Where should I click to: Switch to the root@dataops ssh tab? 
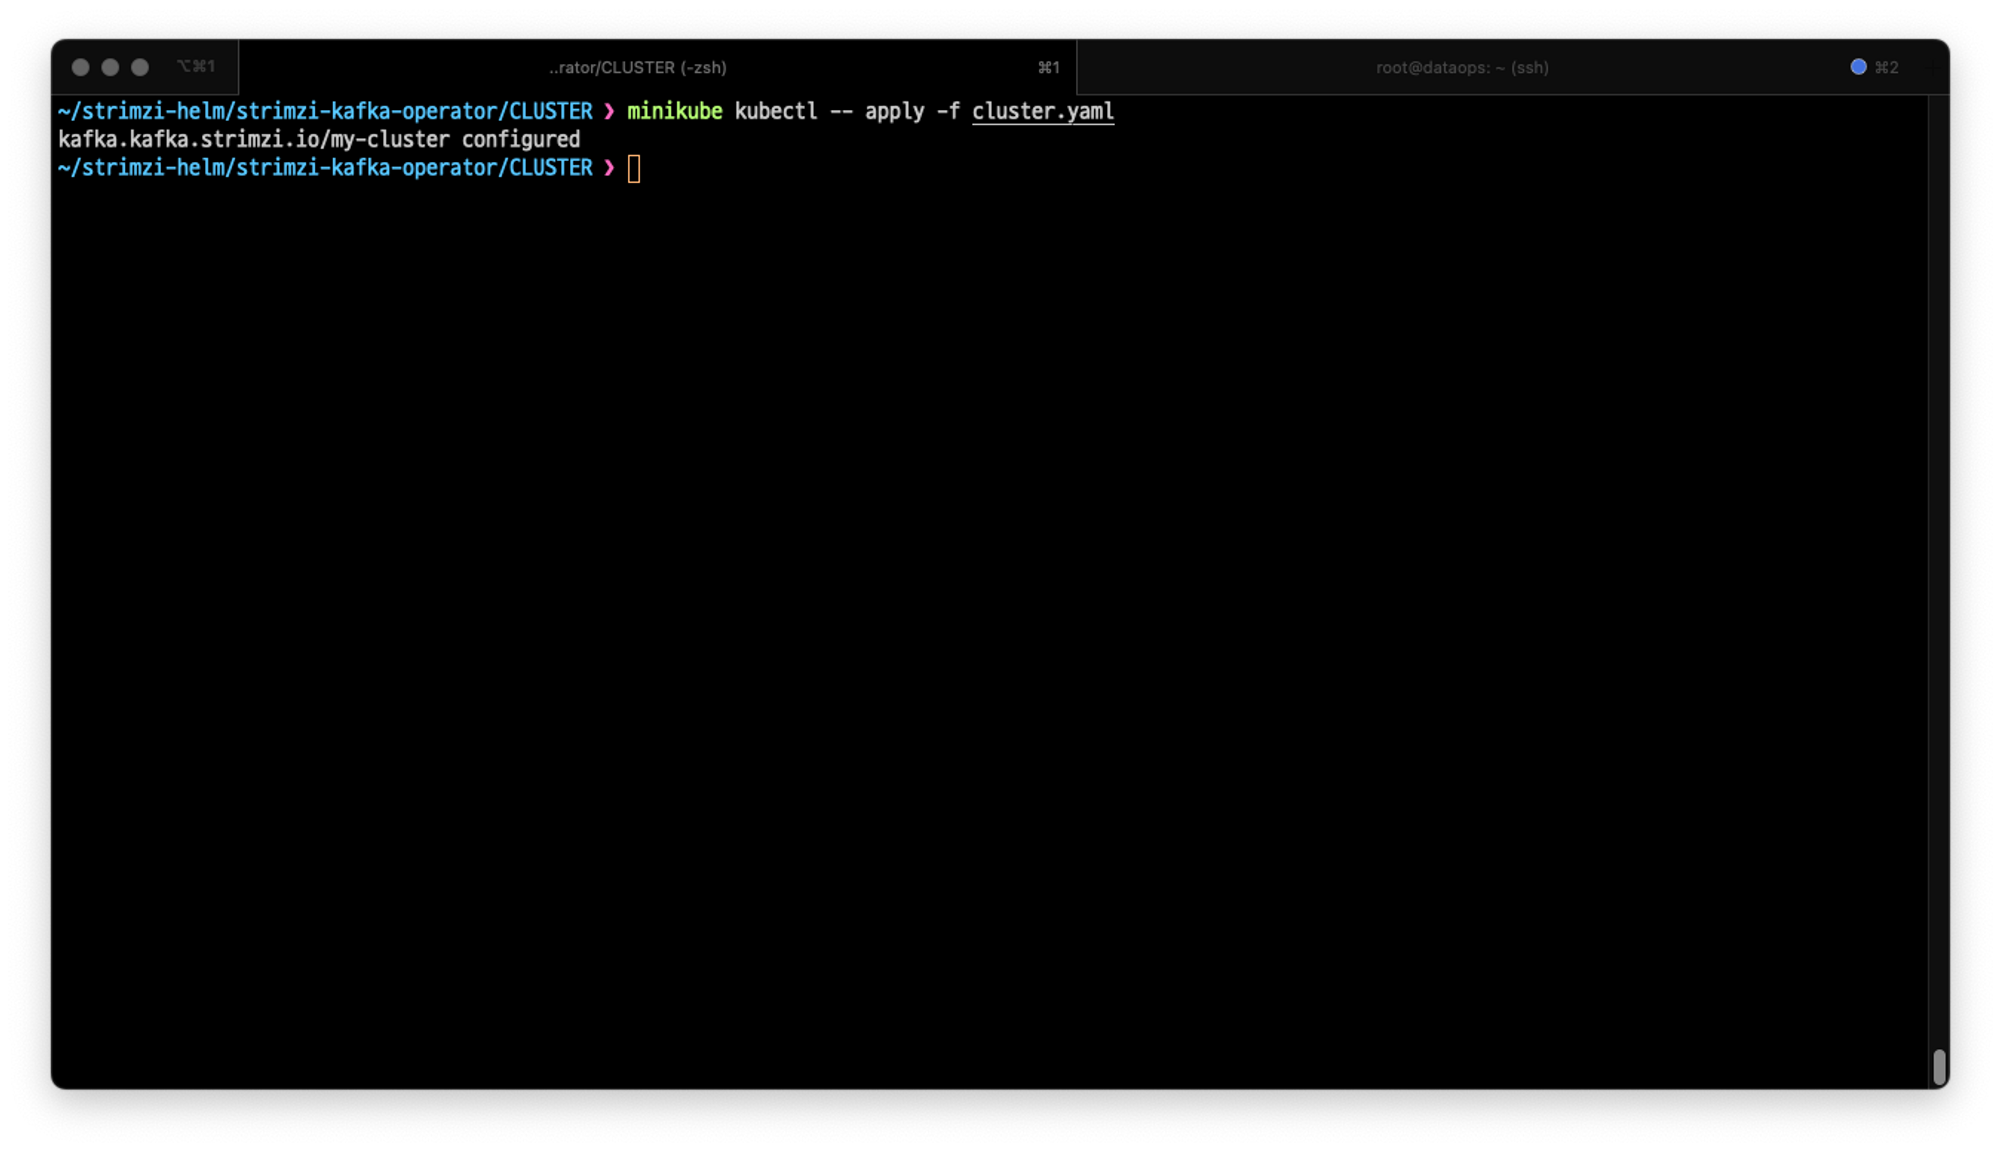pyautogui.click(x=1461, y=67)
